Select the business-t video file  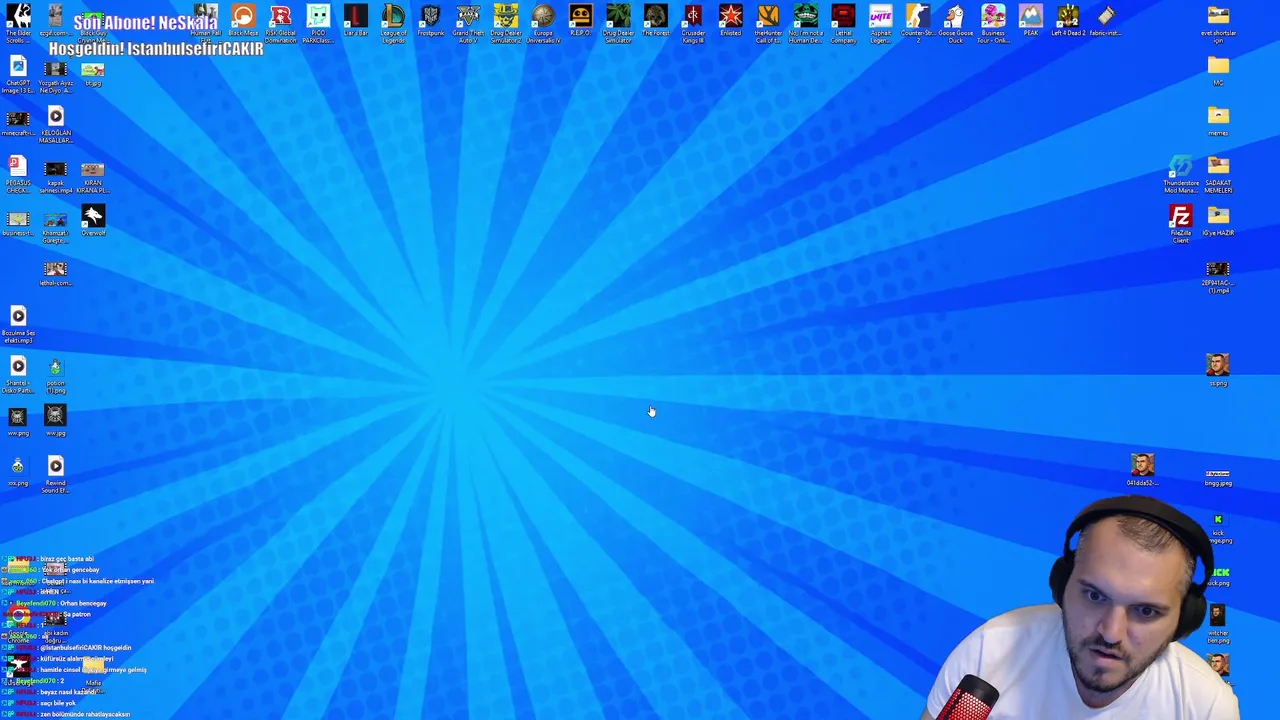18,222
